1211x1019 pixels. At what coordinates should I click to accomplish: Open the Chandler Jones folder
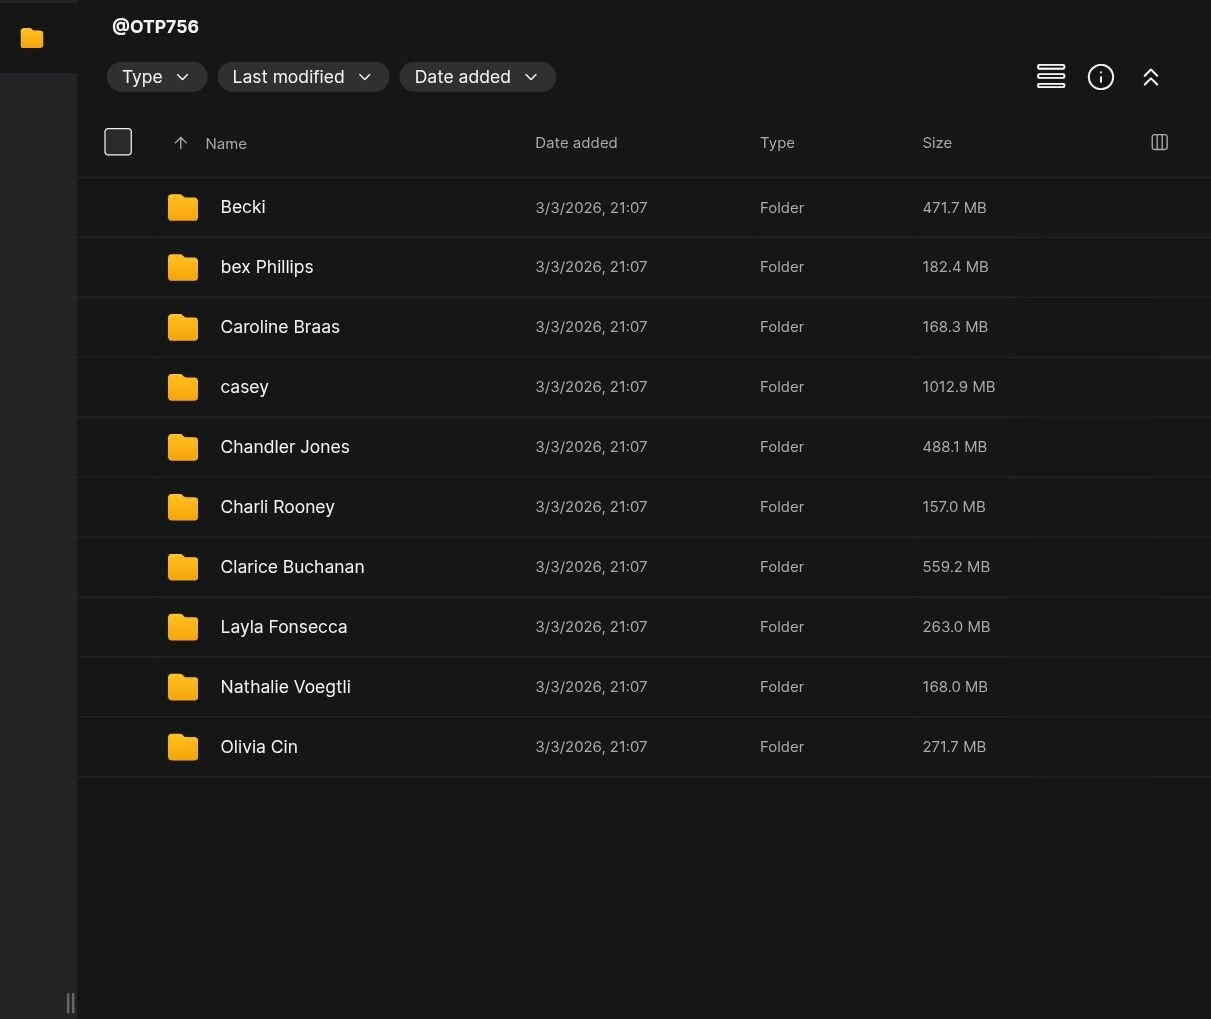[x=284, y=447]
